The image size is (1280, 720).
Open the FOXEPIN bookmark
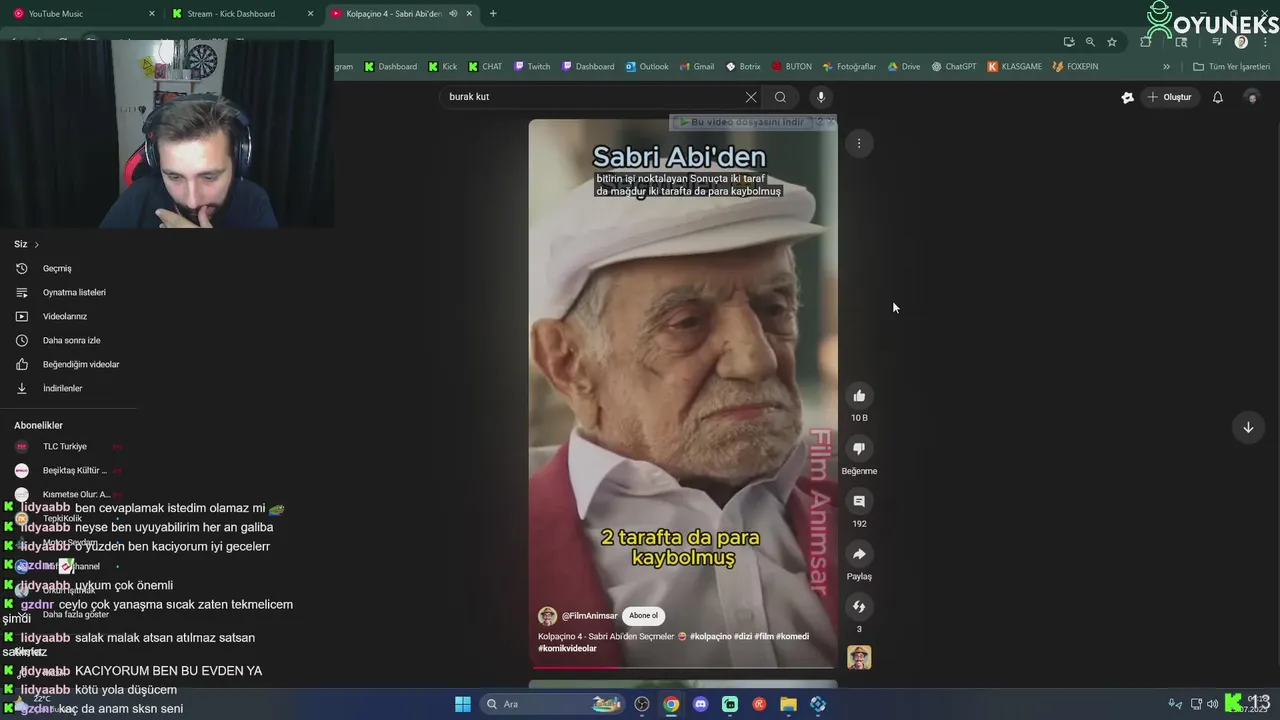(1075, 67)
